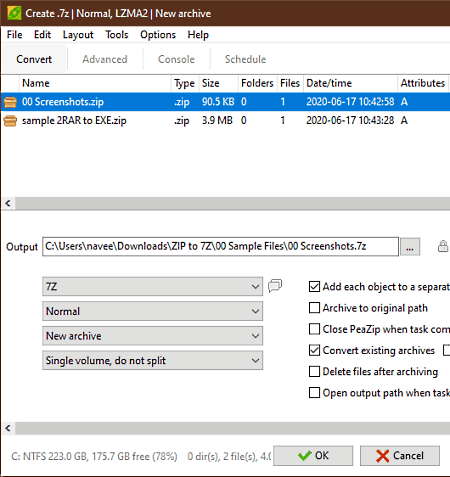Click file list scrollbar left arrow
The image size is (450, 477).
tap(8, 203)
